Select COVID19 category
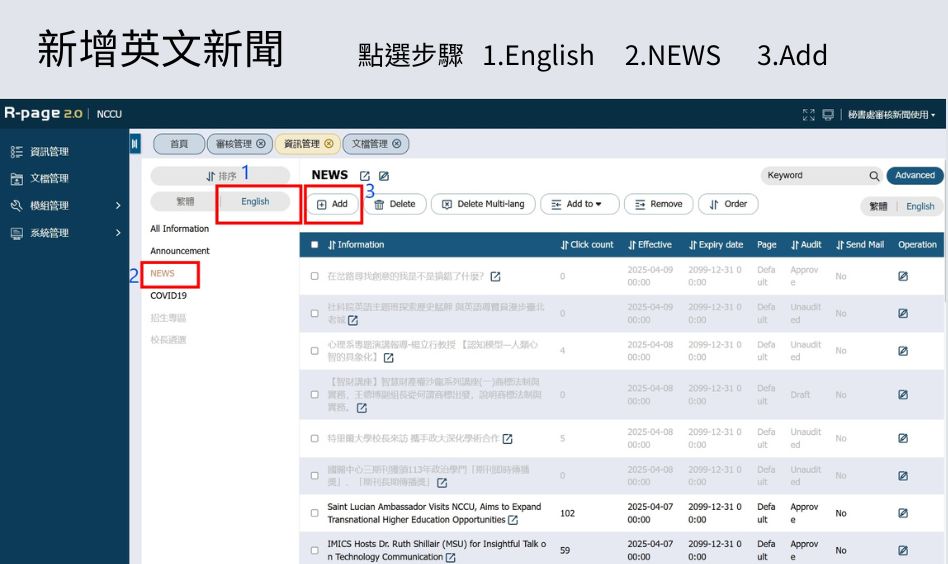This screenshot has height=564, width=948. pyautogui.click(x=168, y=296)
